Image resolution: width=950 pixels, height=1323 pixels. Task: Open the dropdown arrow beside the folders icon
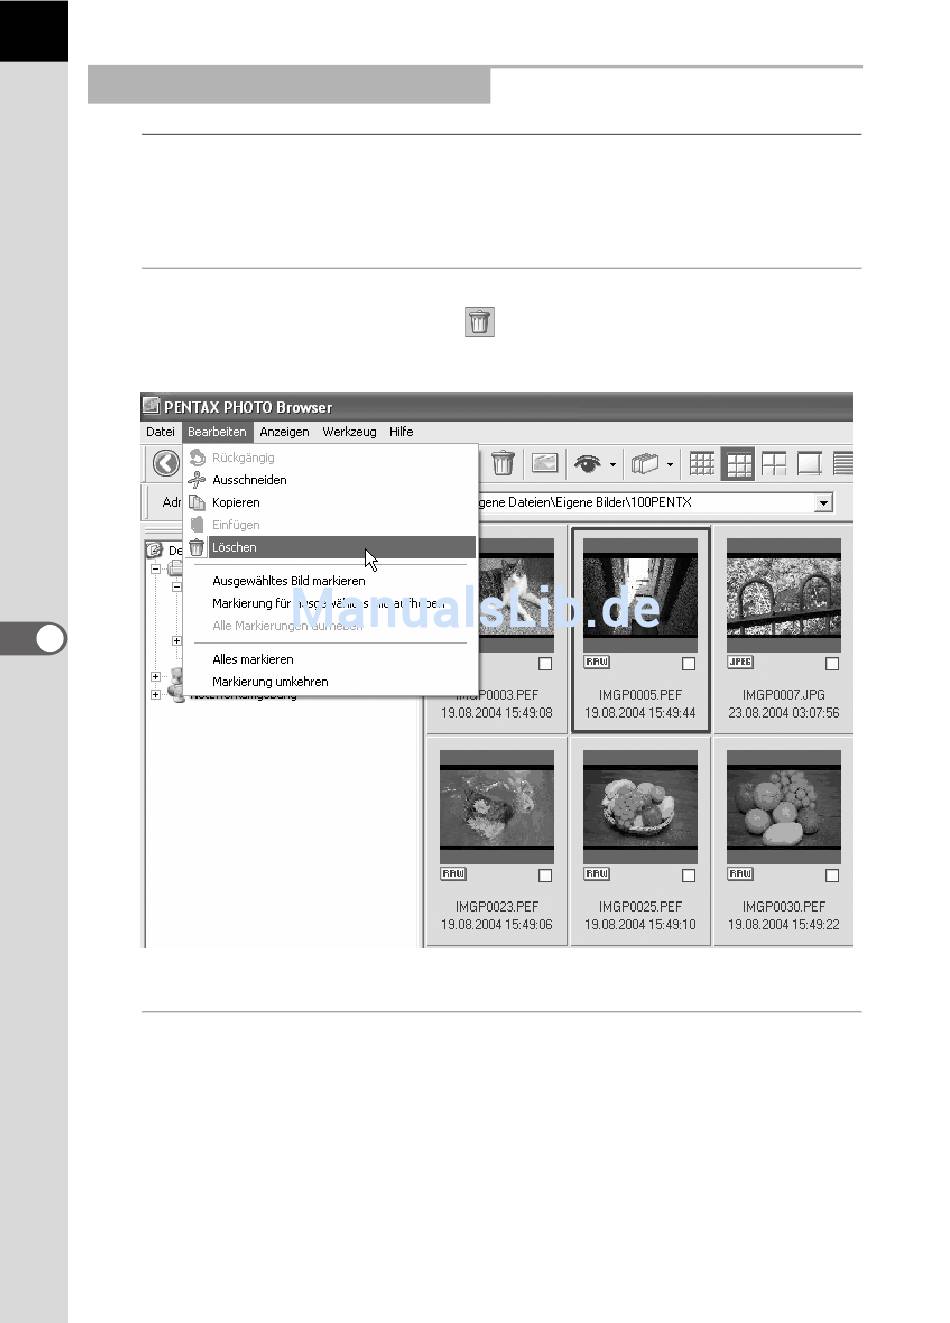tap(670, 465)
